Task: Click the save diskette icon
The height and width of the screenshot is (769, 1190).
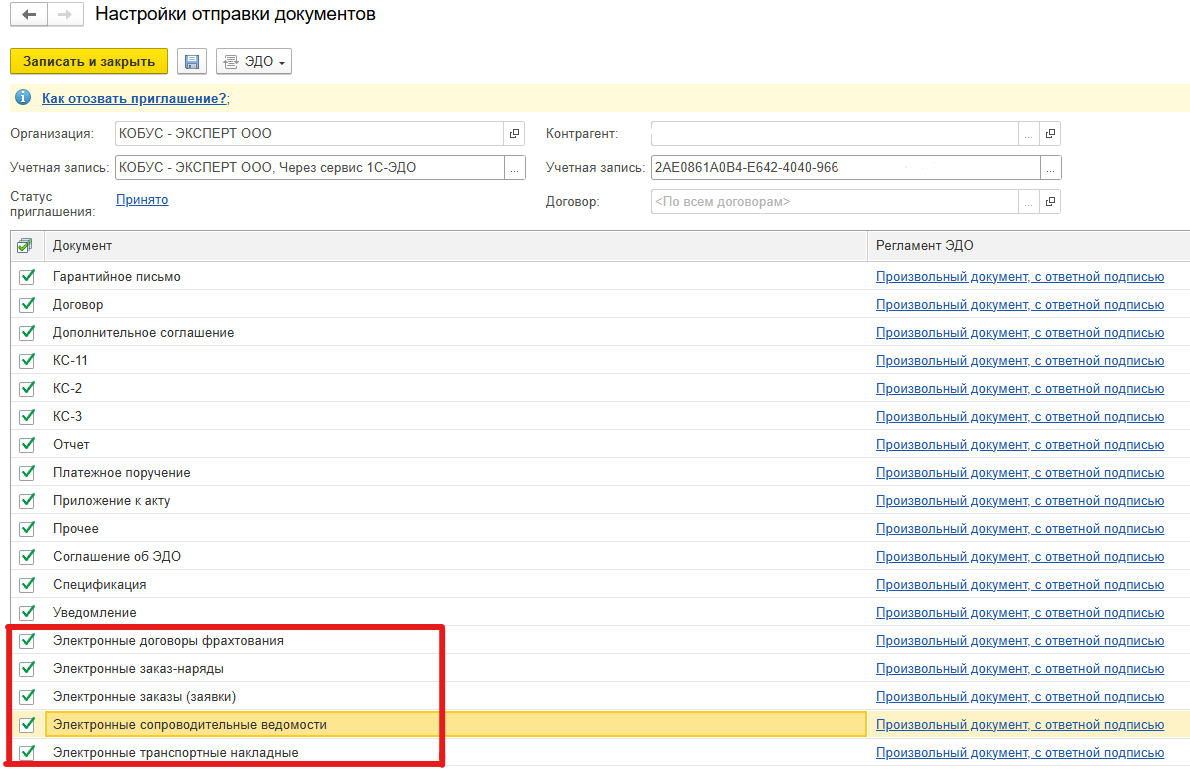Action: pyautogui.click(x=192, y=62)
